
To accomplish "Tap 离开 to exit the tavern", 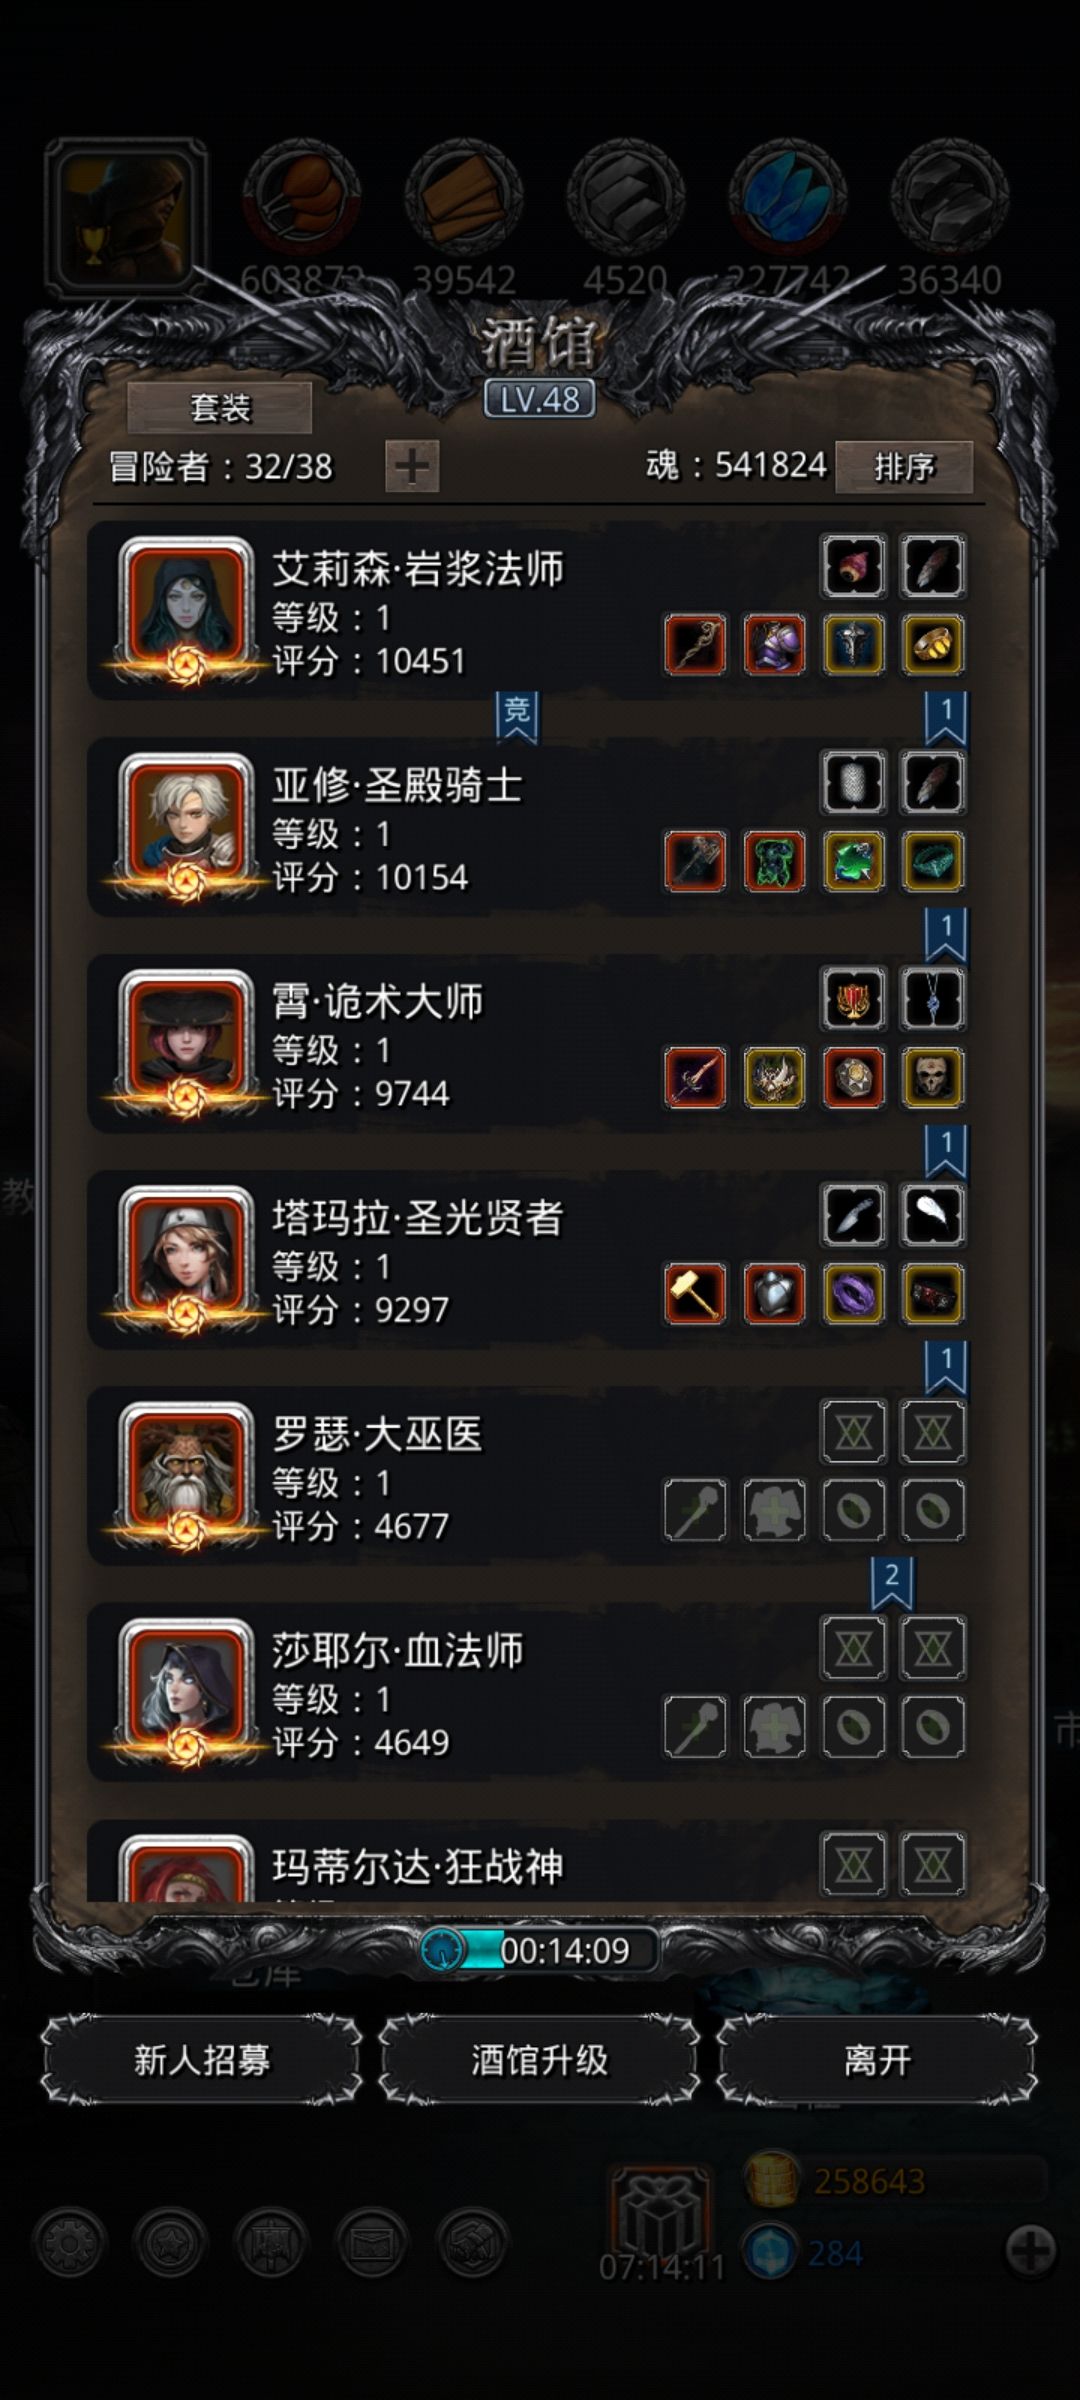I will click(877, 2060).
